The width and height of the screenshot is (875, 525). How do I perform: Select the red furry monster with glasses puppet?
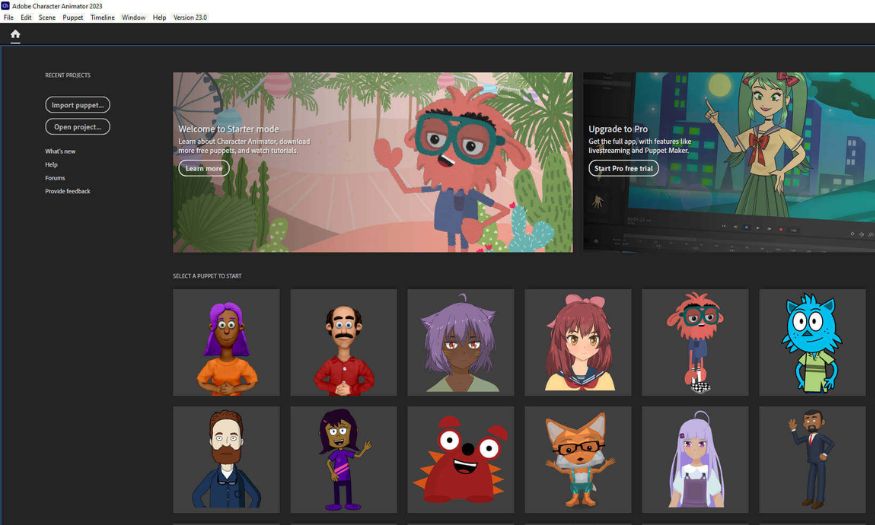[x=695, y=342]
